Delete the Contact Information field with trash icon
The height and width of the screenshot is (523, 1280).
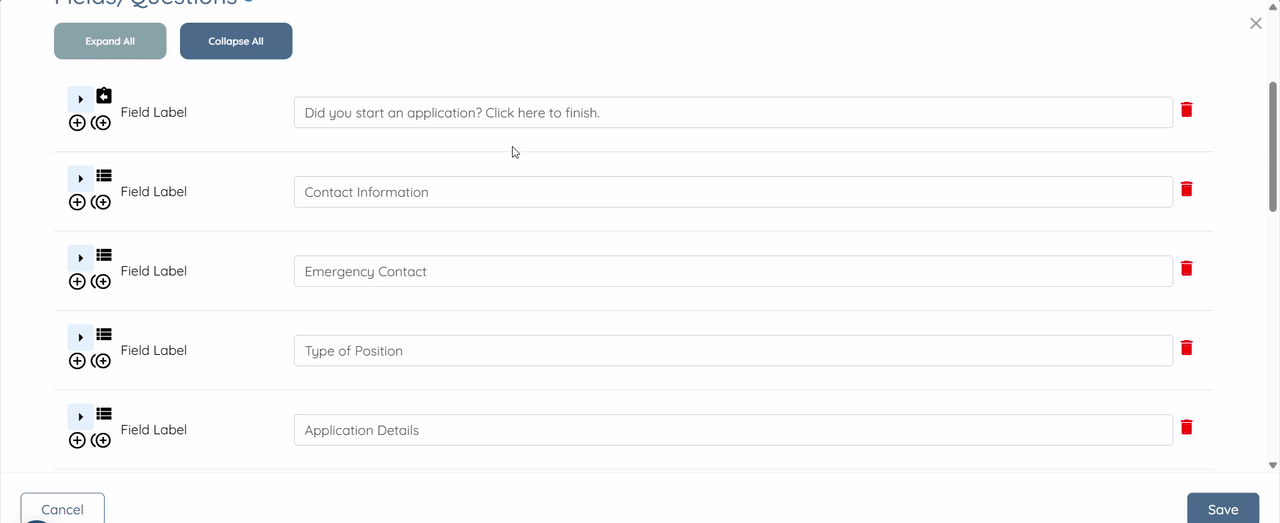[x=1187, y=189]
